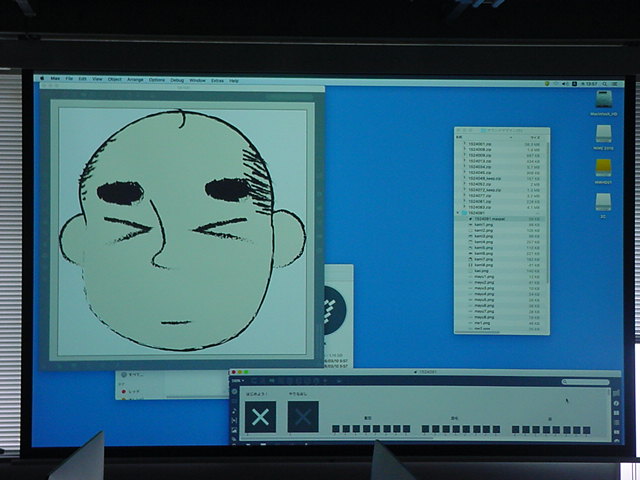
Task: Toggle last small toggle in left group
Action: (407, 429)
